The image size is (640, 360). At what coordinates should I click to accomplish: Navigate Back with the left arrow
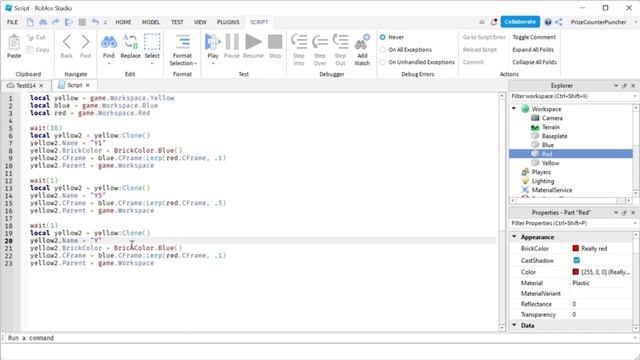[67, 42]
